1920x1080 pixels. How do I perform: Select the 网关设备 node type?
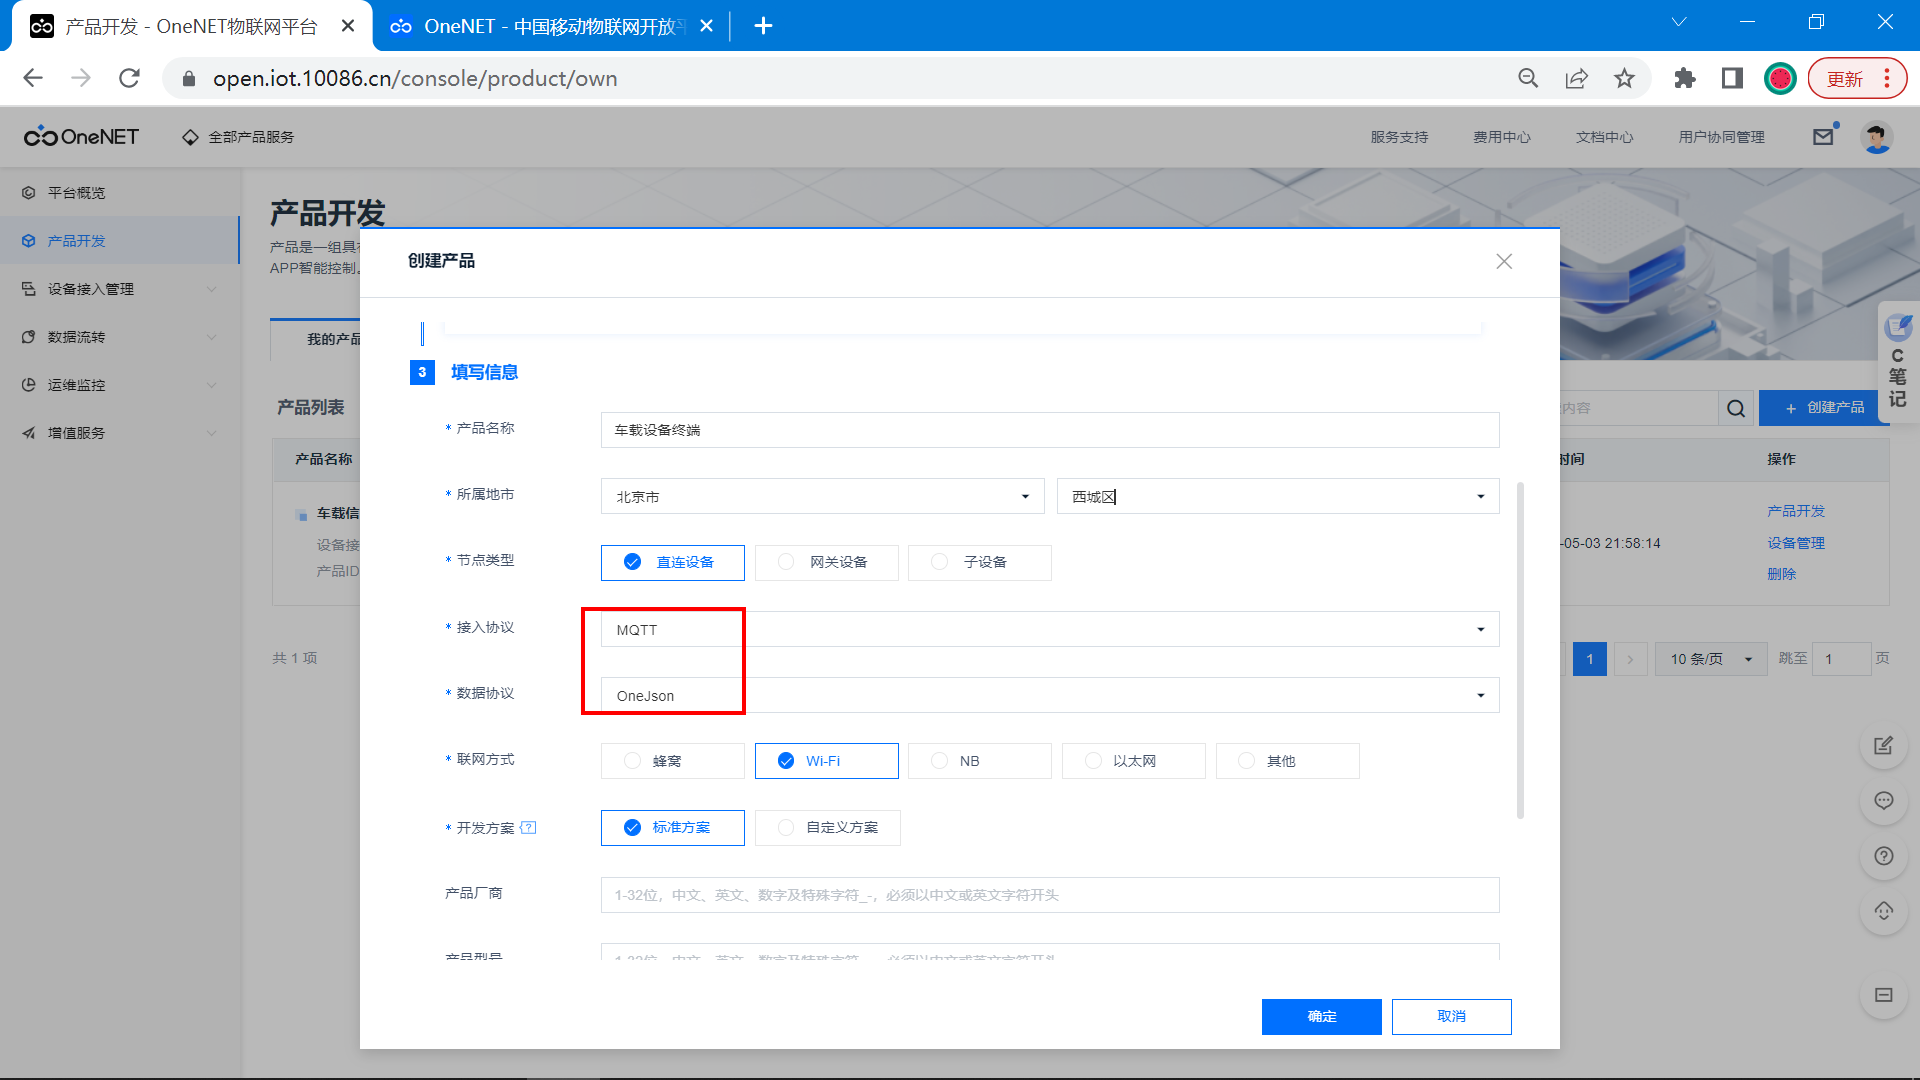[826, 562]
